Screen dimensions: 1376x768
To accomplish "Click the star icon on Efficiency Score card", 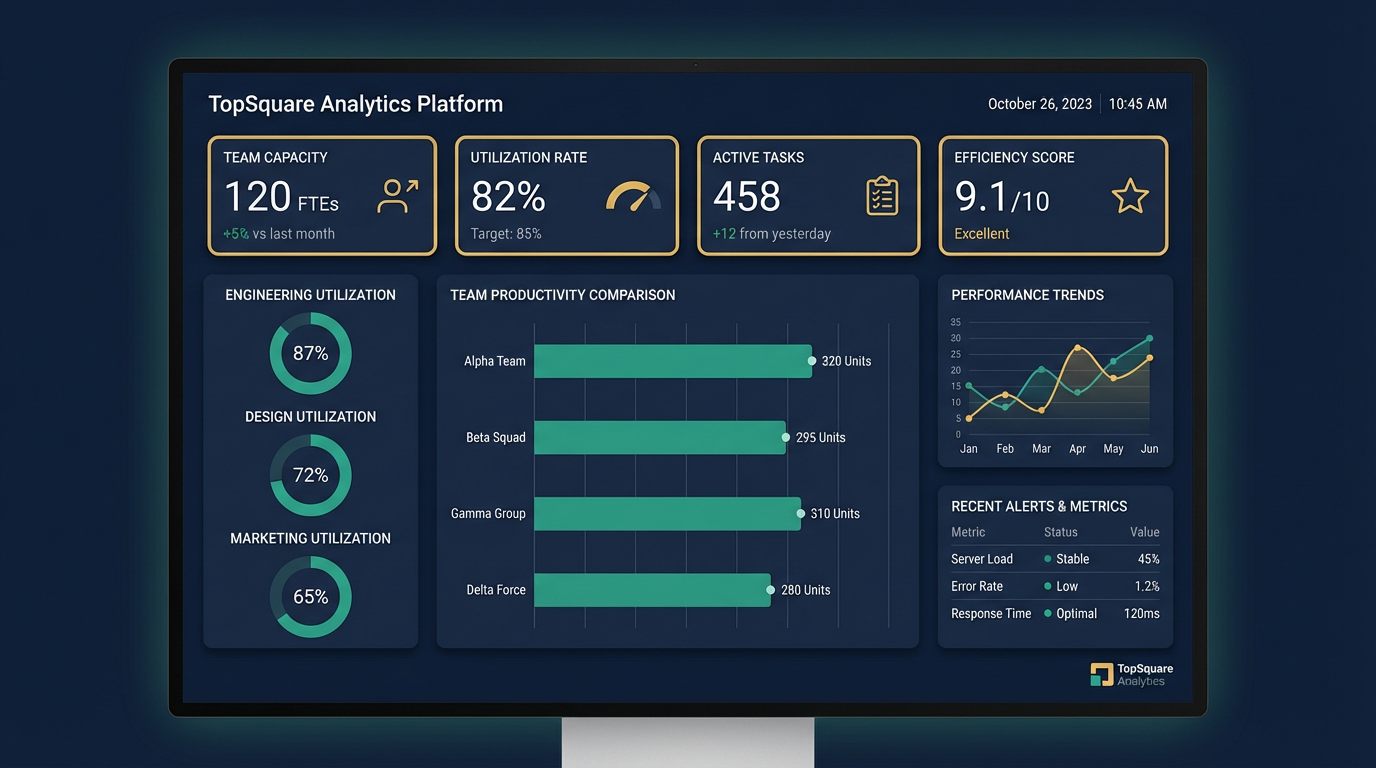I will [x=1129, y=196].
